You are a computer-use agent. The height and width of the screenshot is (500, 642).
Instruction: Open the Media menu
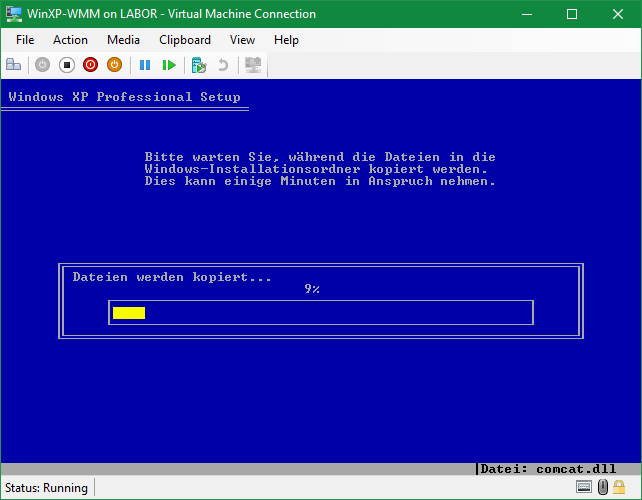coord(123,40)
